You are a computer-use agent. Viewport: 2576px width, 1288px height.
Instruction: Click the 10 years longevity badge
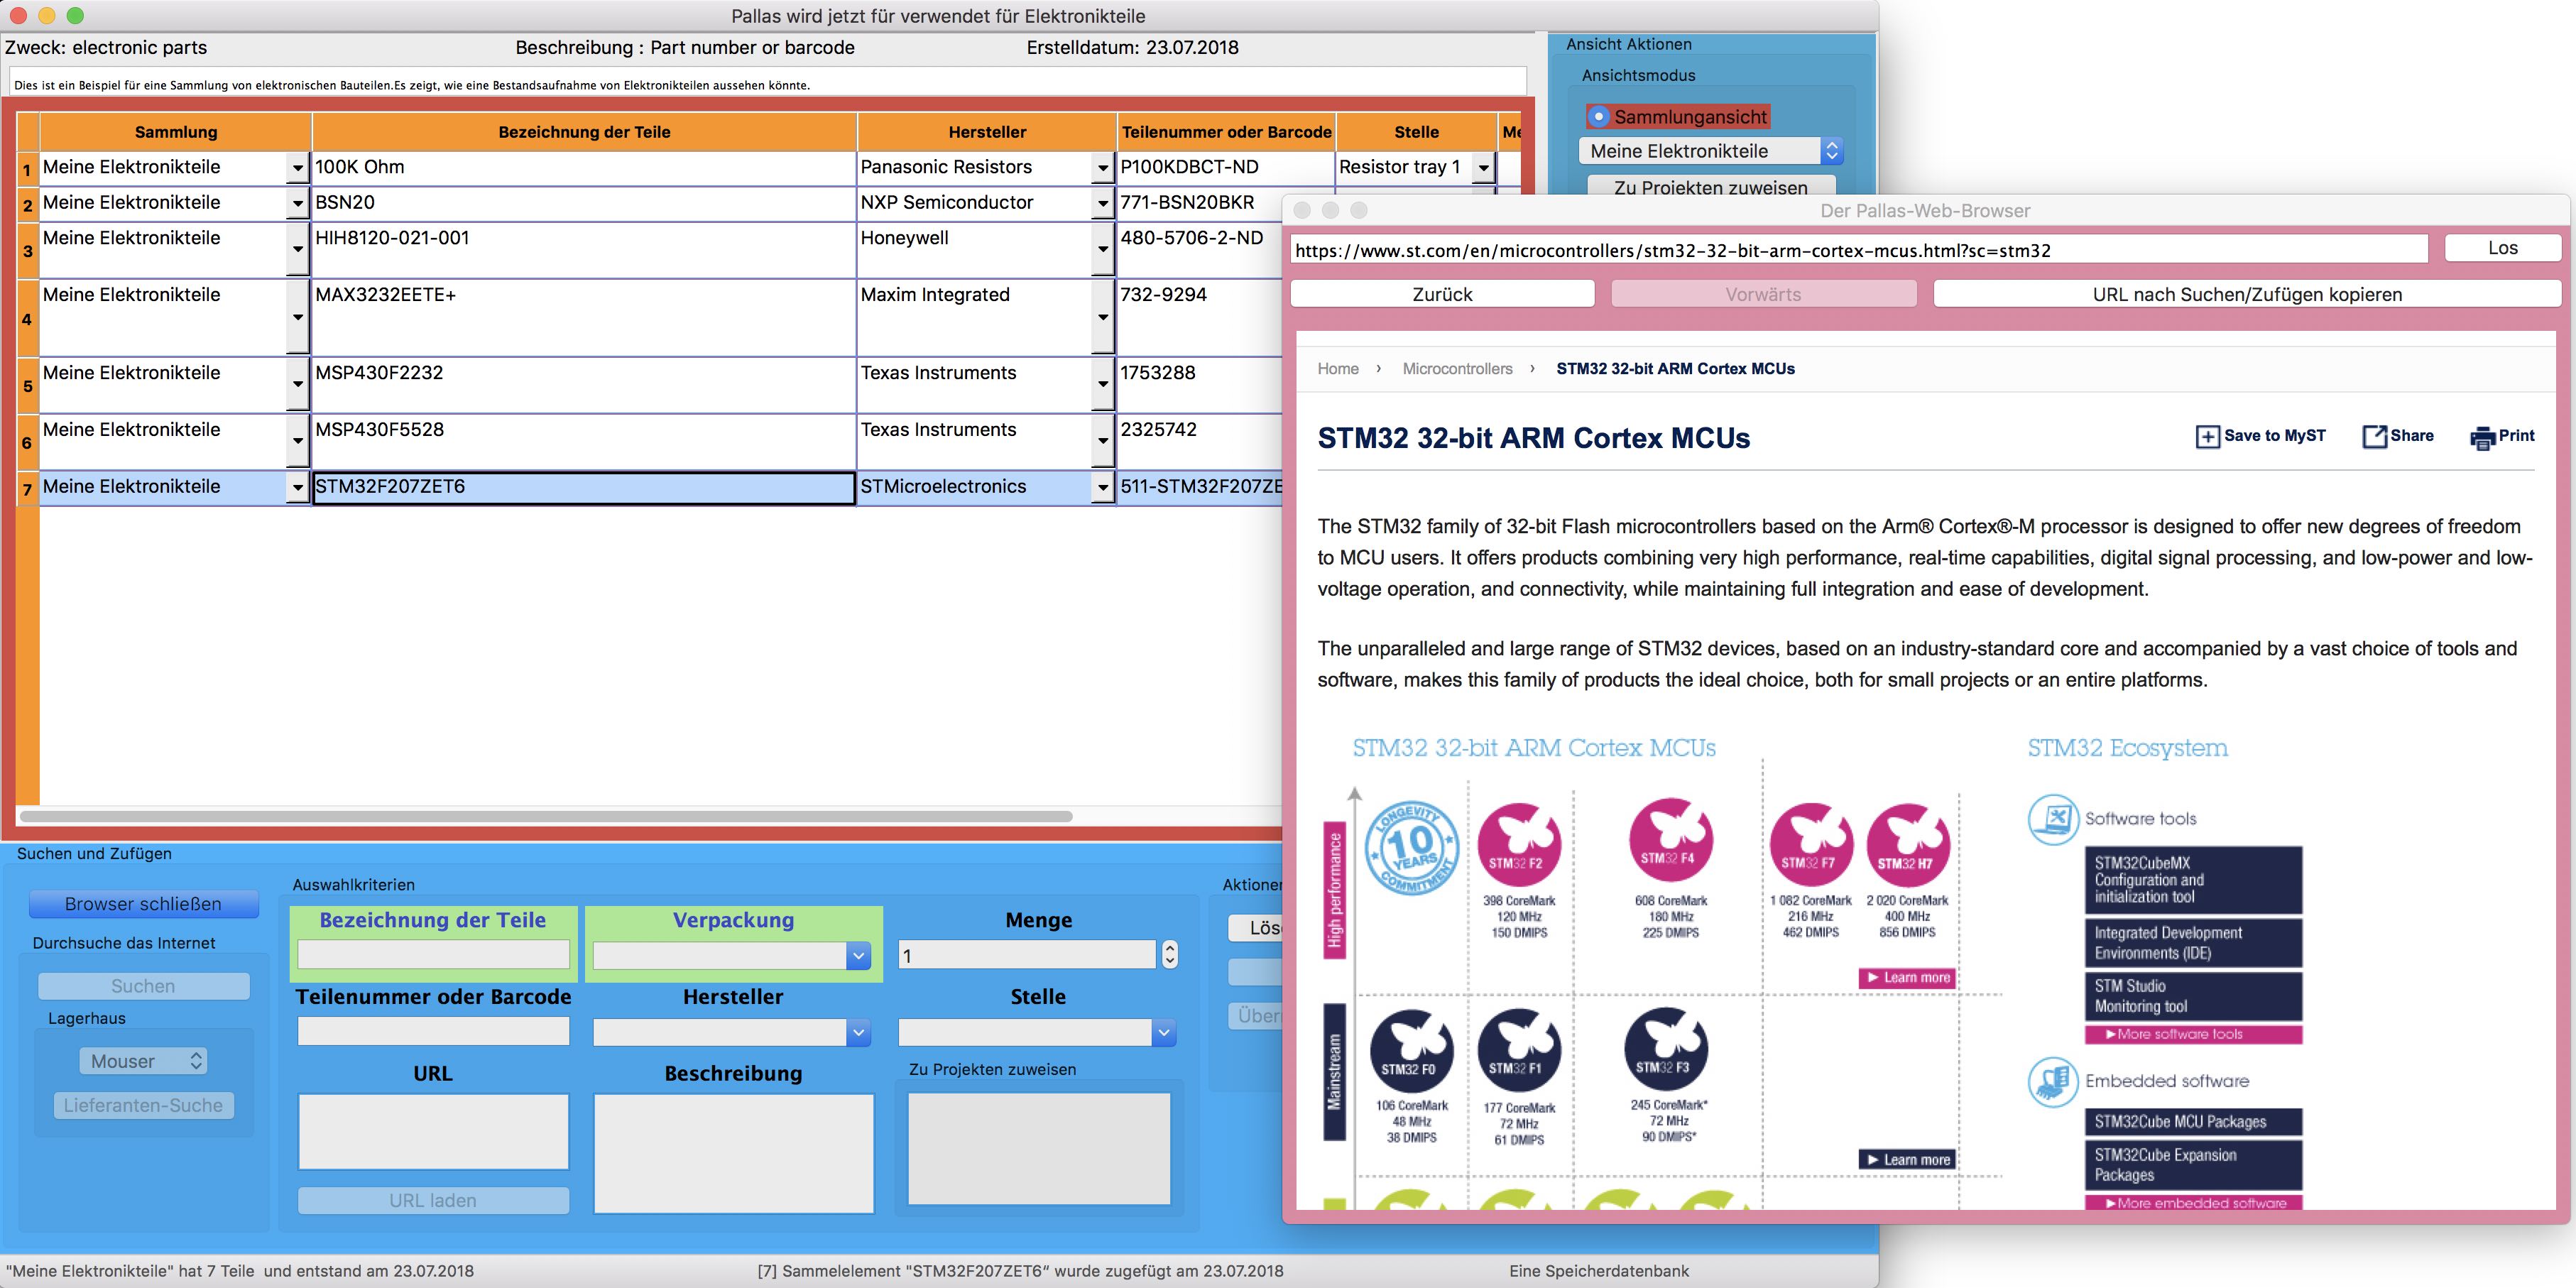click(x=1411, y=848)
